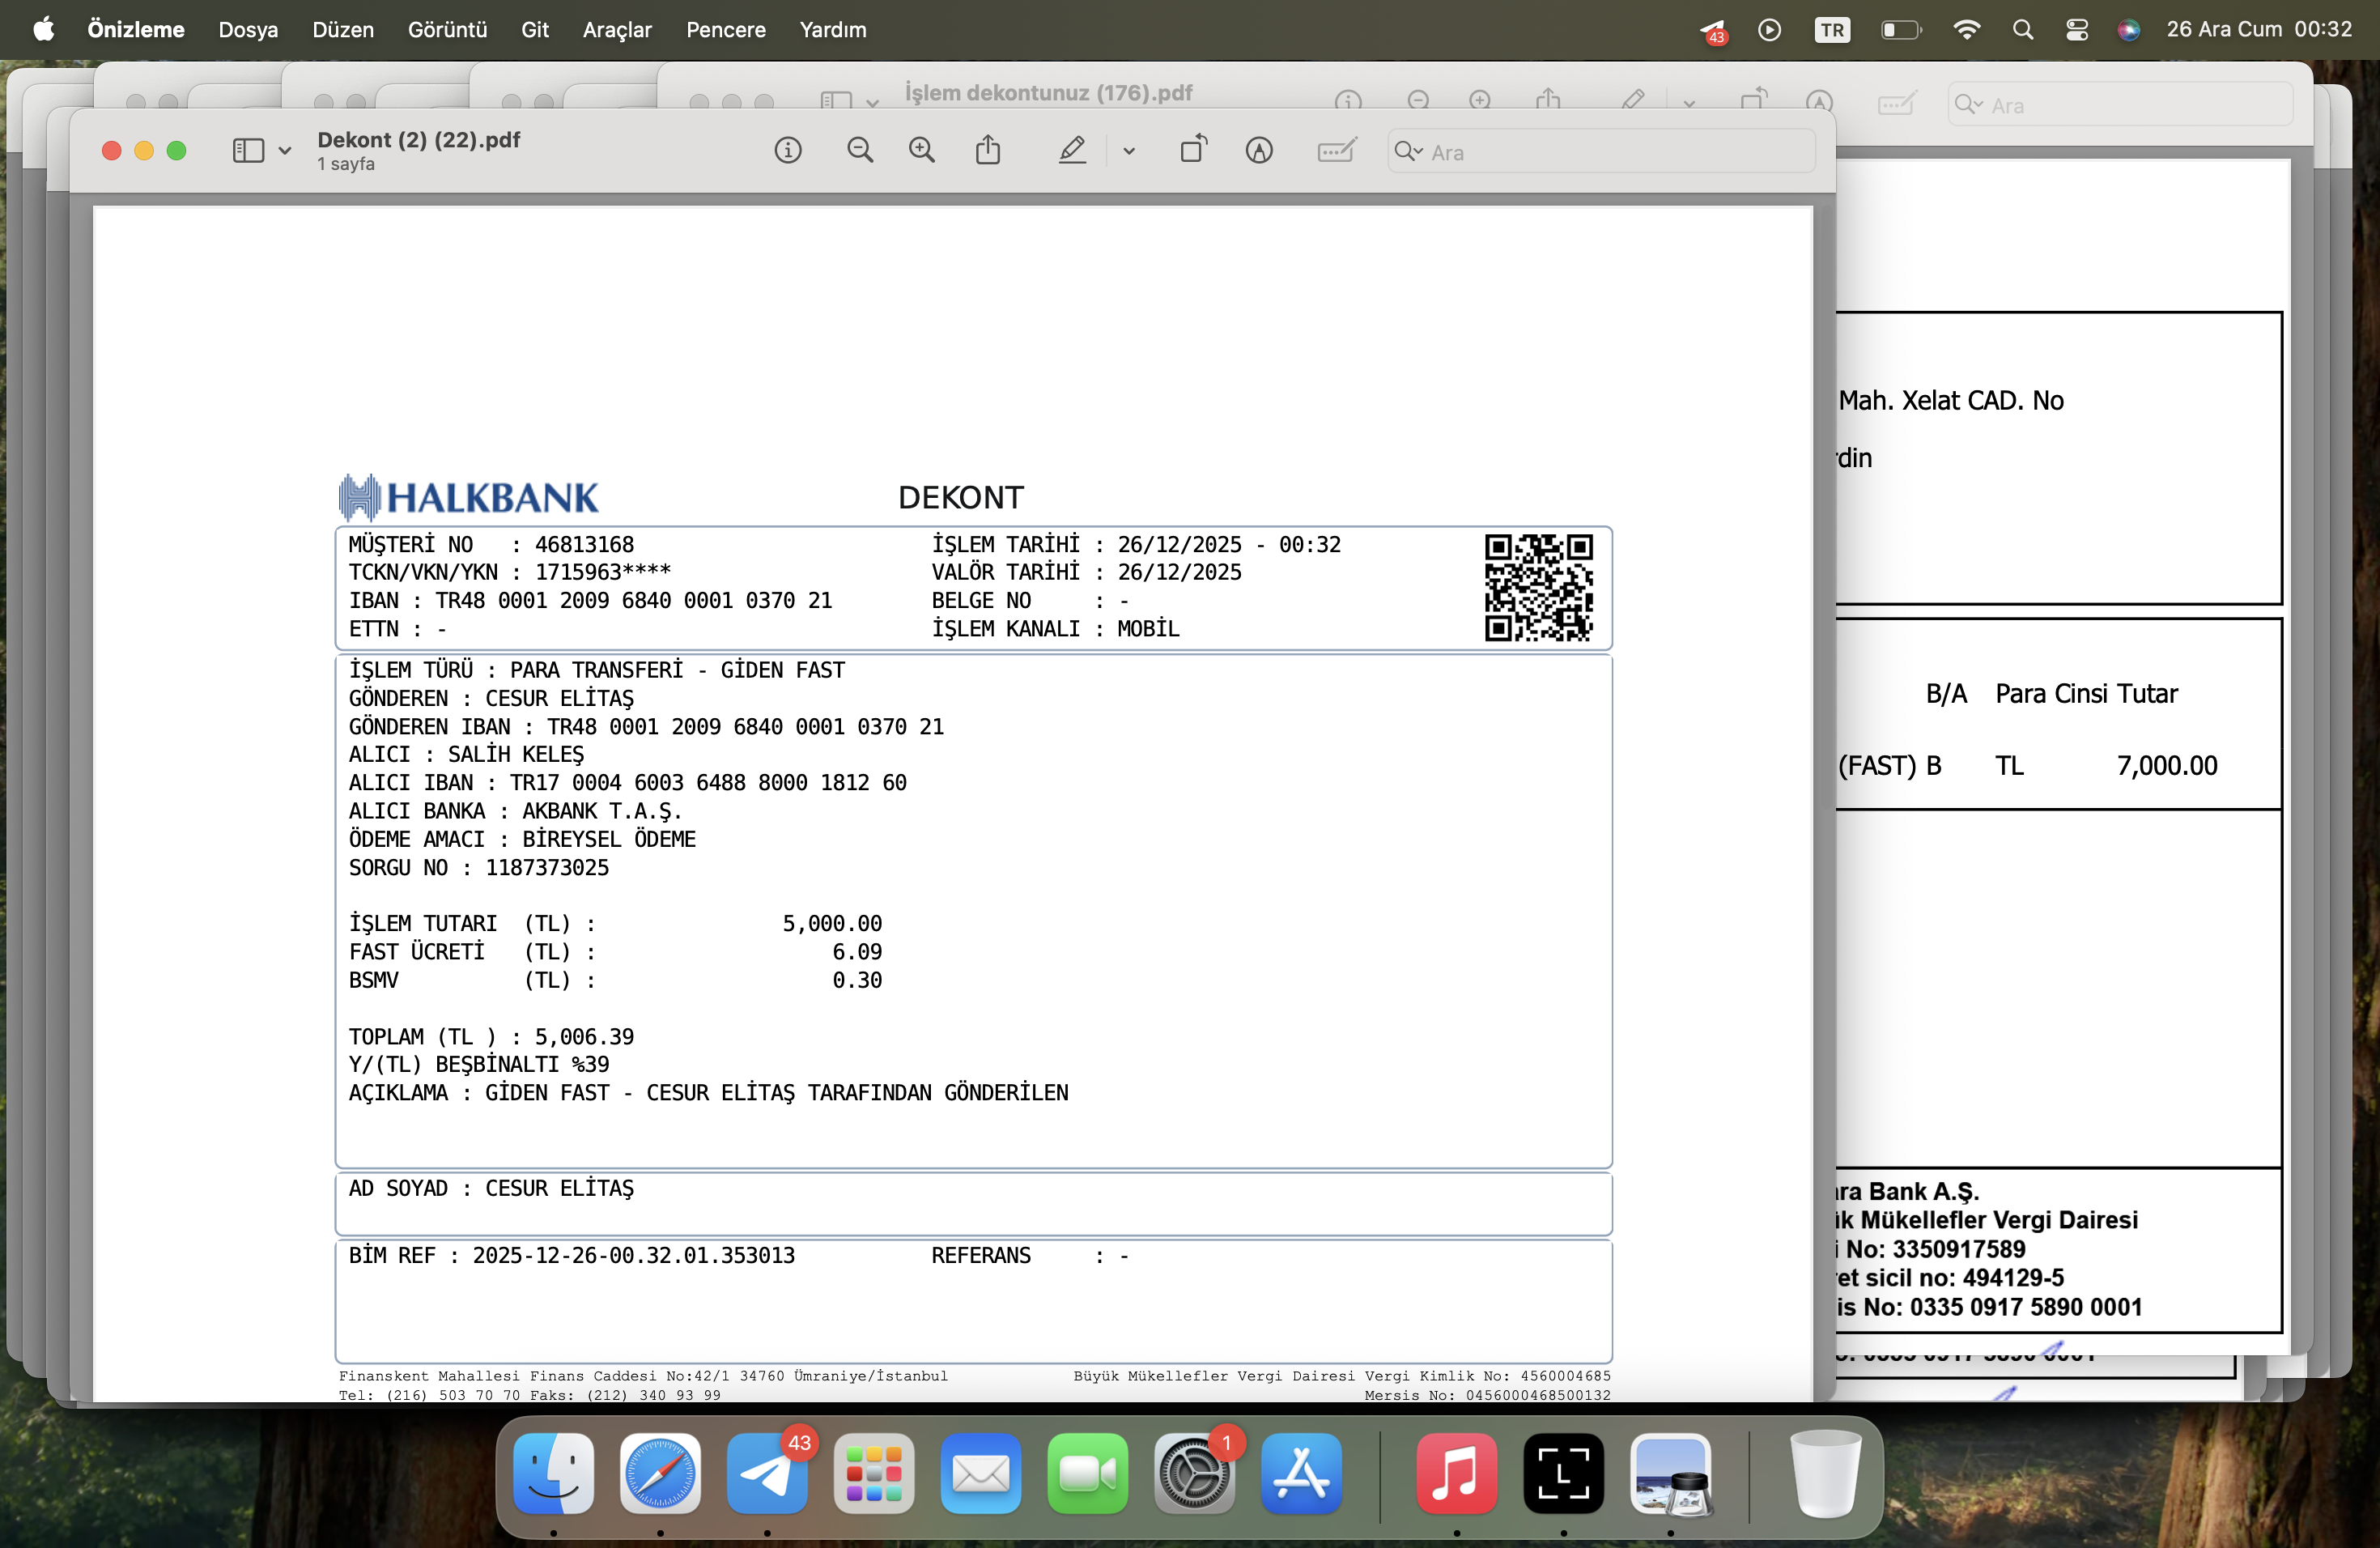
Task: Open Mail from the Dock
Action: coord(981,1474)
